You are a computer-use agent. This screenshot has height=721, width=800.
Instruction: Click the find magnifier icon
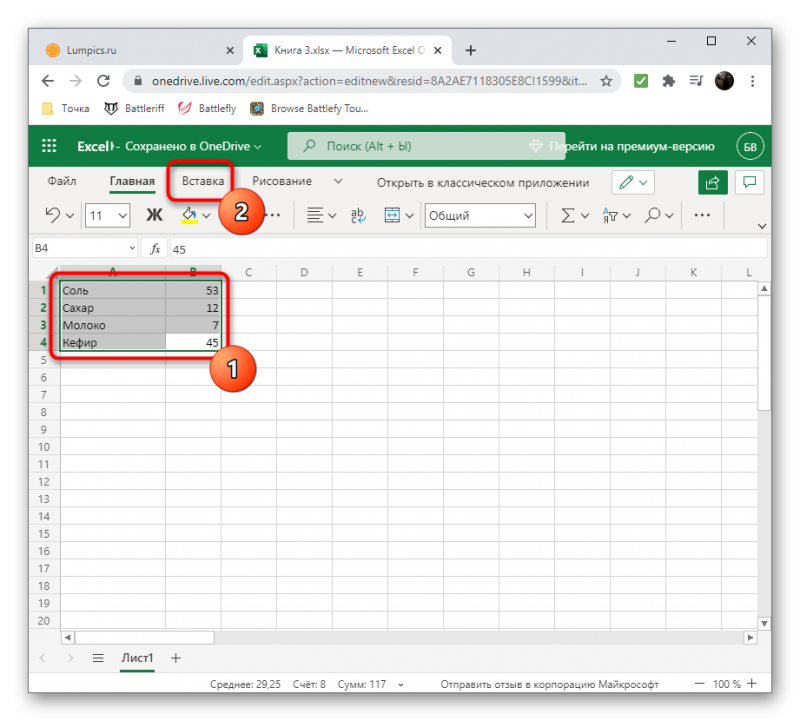pyautogui.click(x=652, y=215)
